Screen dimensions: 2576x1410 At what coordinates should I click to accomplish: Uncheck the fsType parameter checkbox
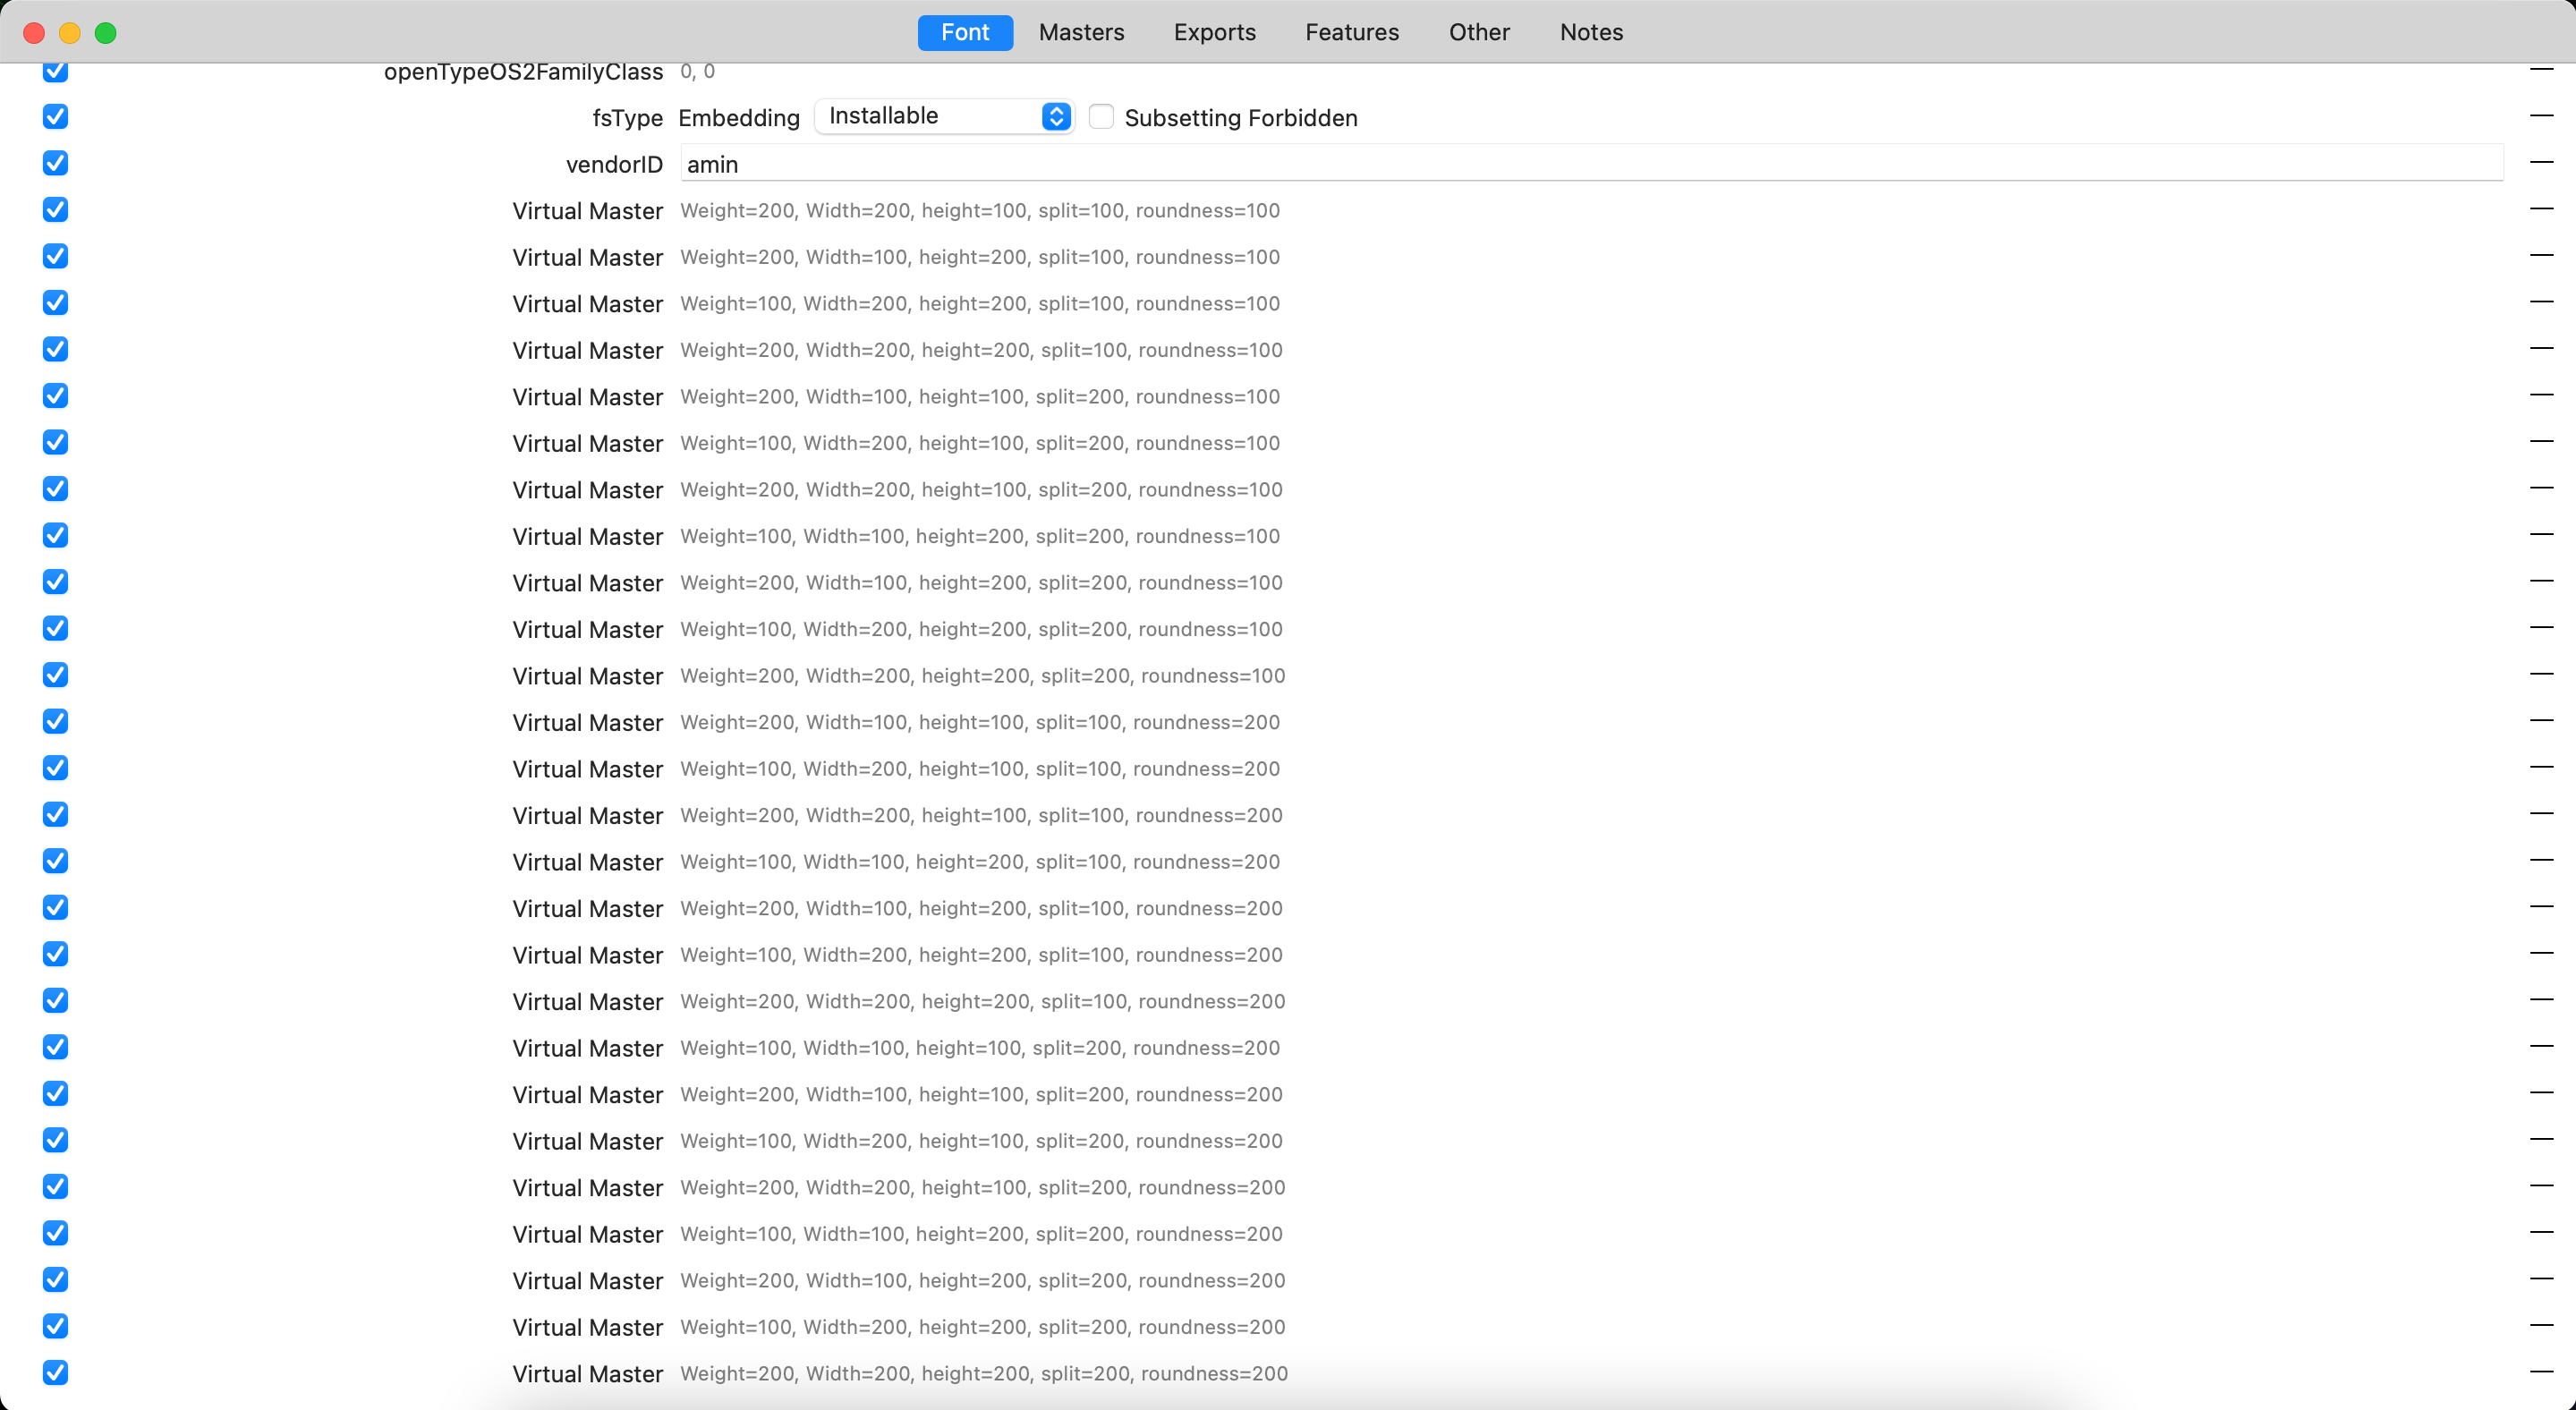56,117
